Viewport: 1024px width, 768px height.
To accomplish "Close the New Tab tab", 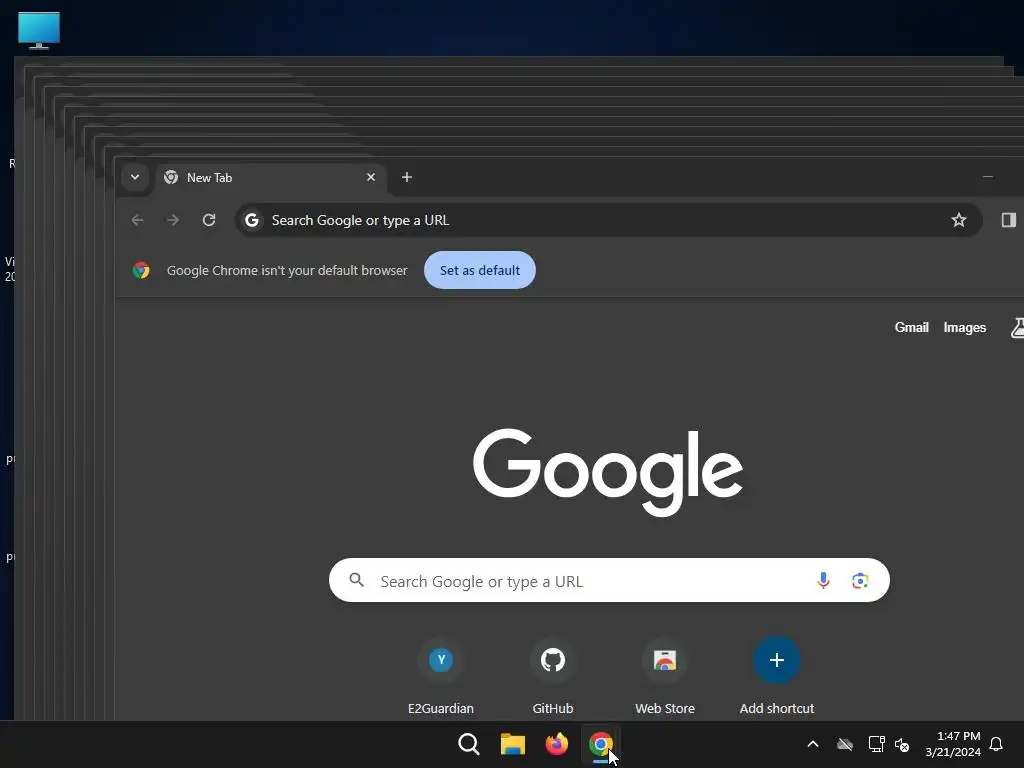I will click(x=371, y=177).
